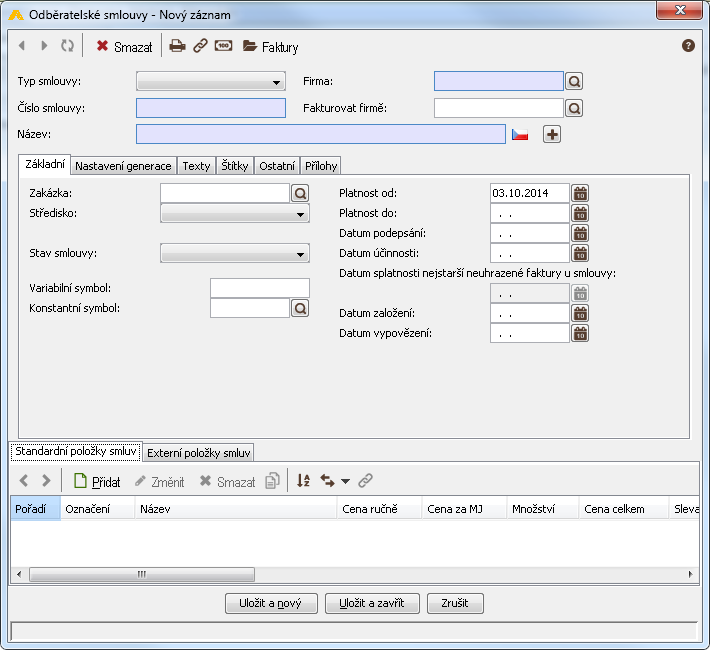
Task: Open calendar for Datum podepsání
Action: click(580, 234)
